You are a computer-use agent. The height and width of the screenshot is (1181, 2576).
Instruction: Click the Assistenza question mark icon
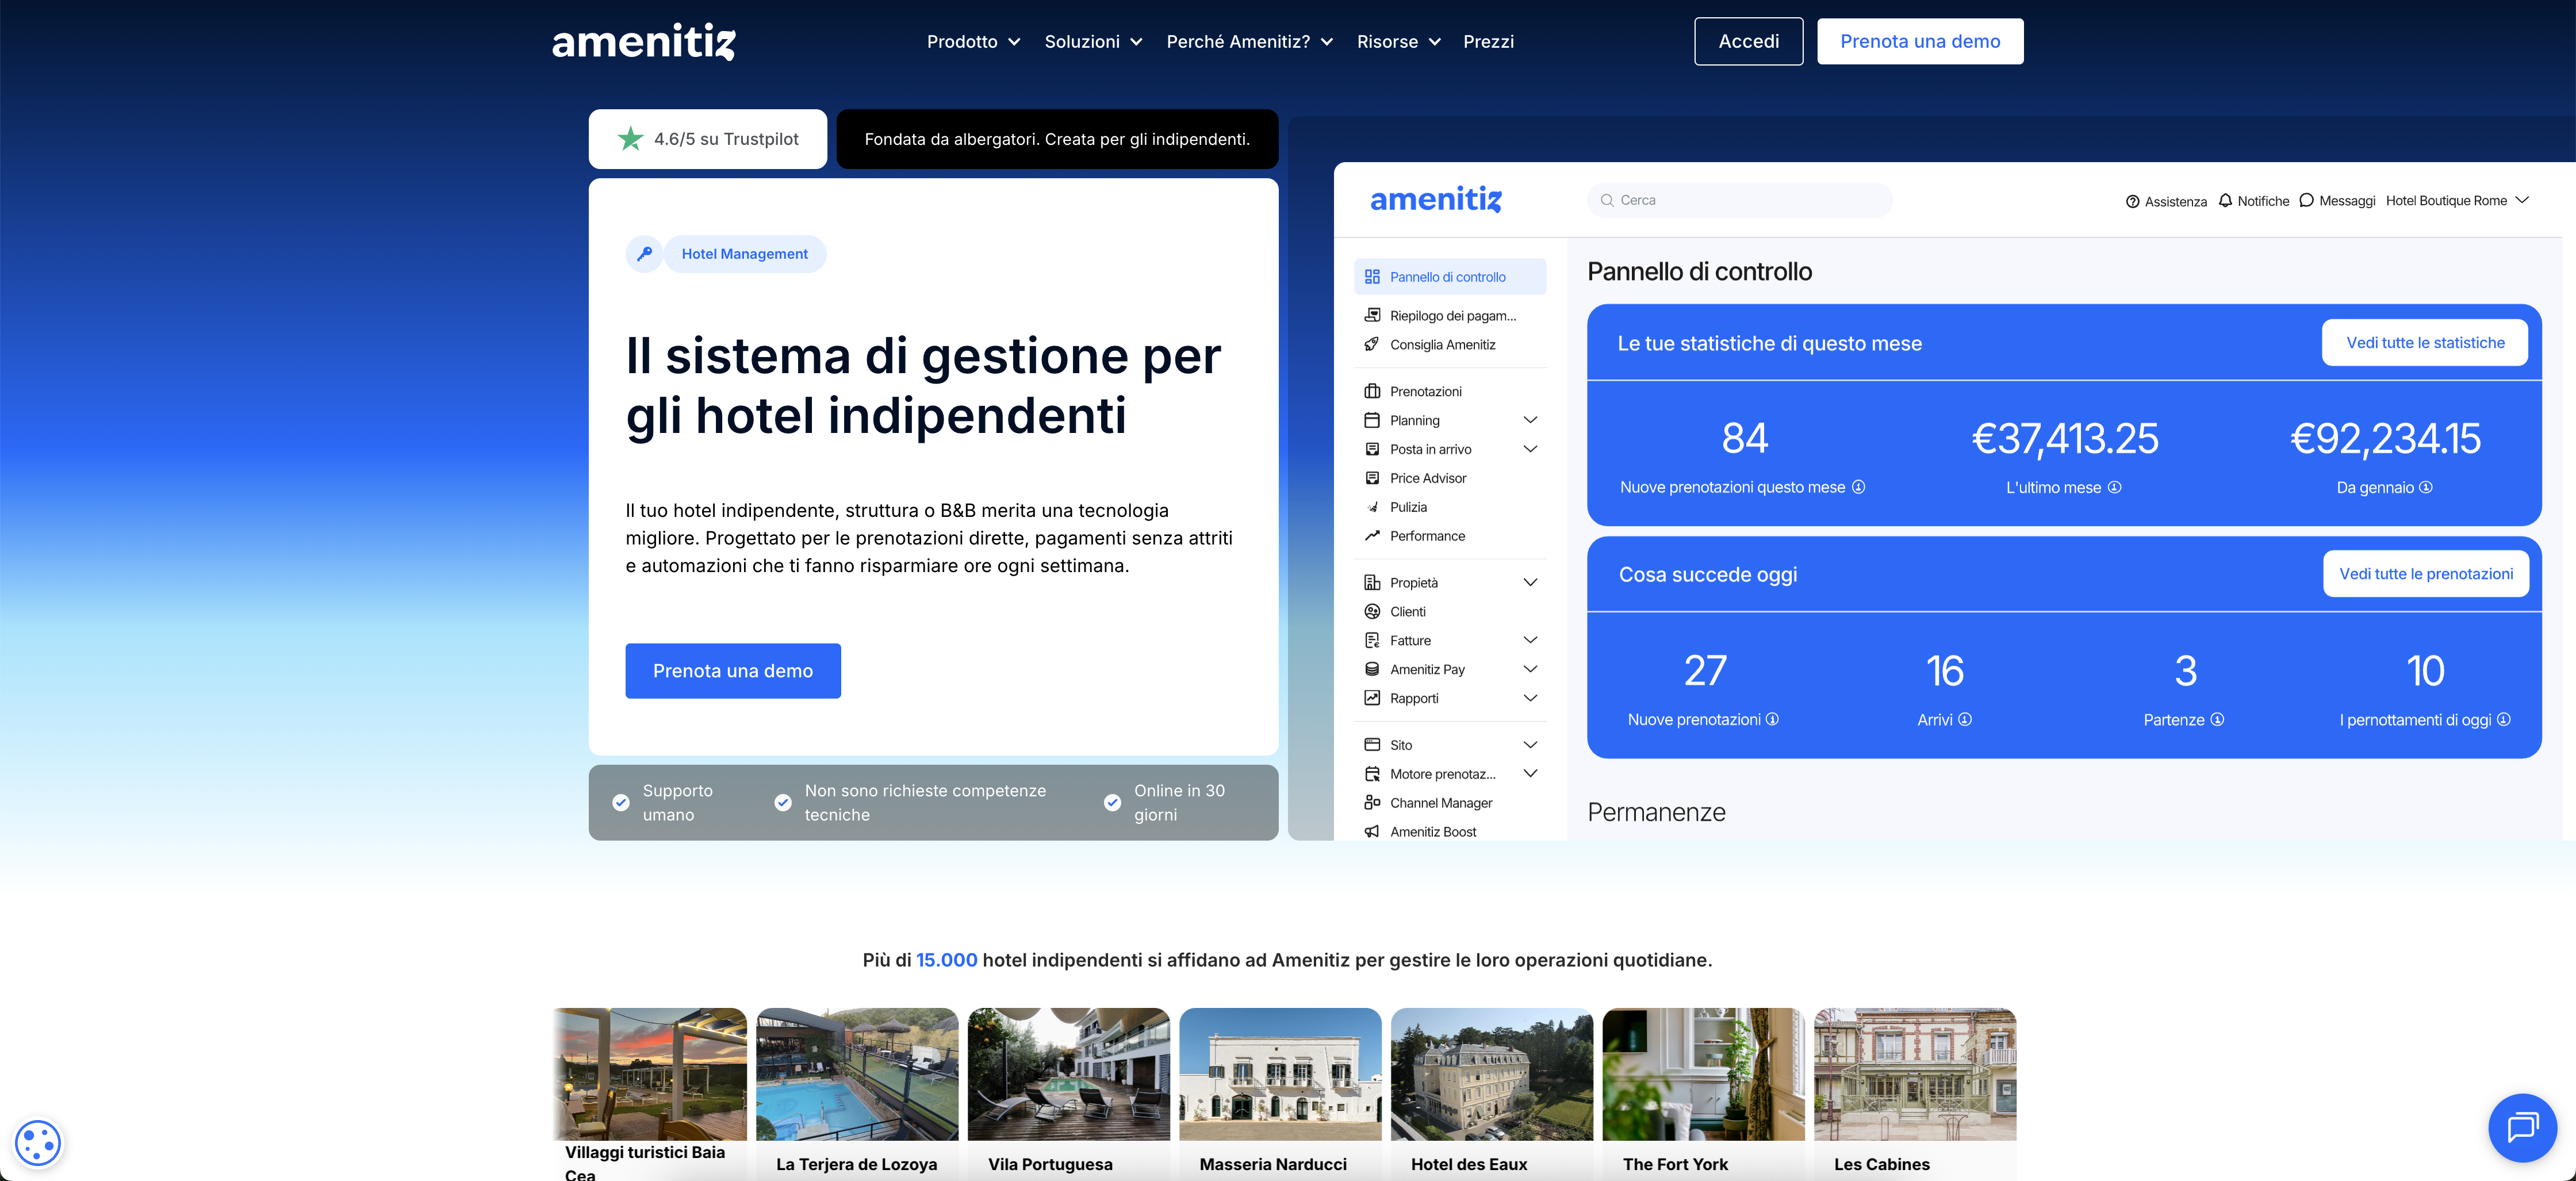tap(2132, 202)
